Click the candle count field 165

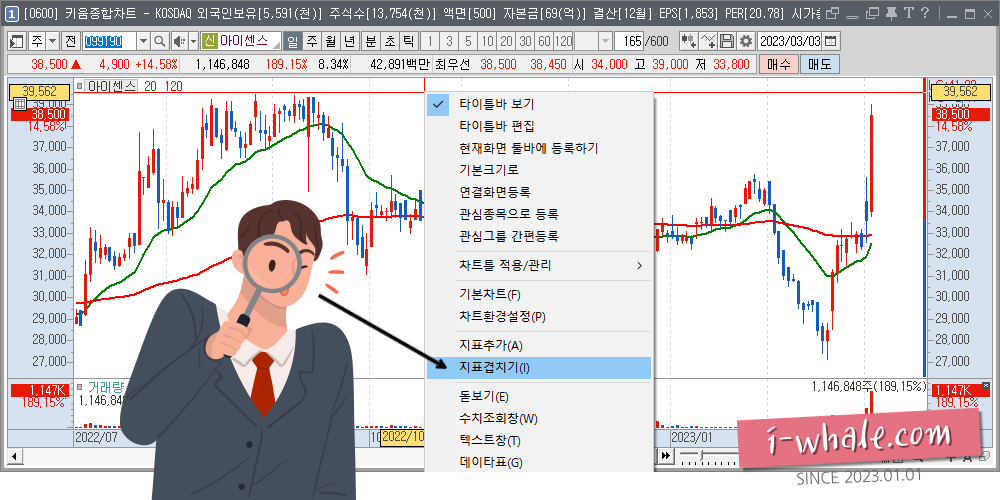pos(629,42)
